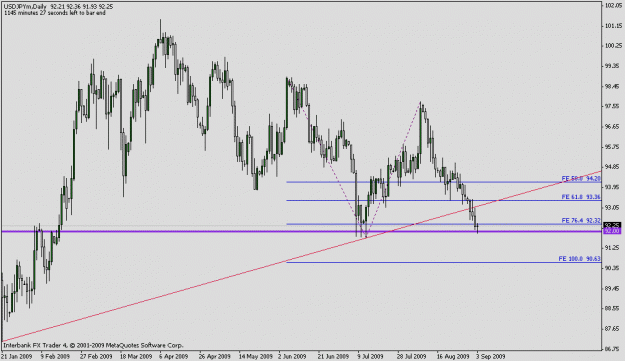Image resolution: width=625 pixels, height=361 pixels.
Task: Click the USDJPYm,Daily chart title text
Action: pyautogui.click(x=25, y=7)
